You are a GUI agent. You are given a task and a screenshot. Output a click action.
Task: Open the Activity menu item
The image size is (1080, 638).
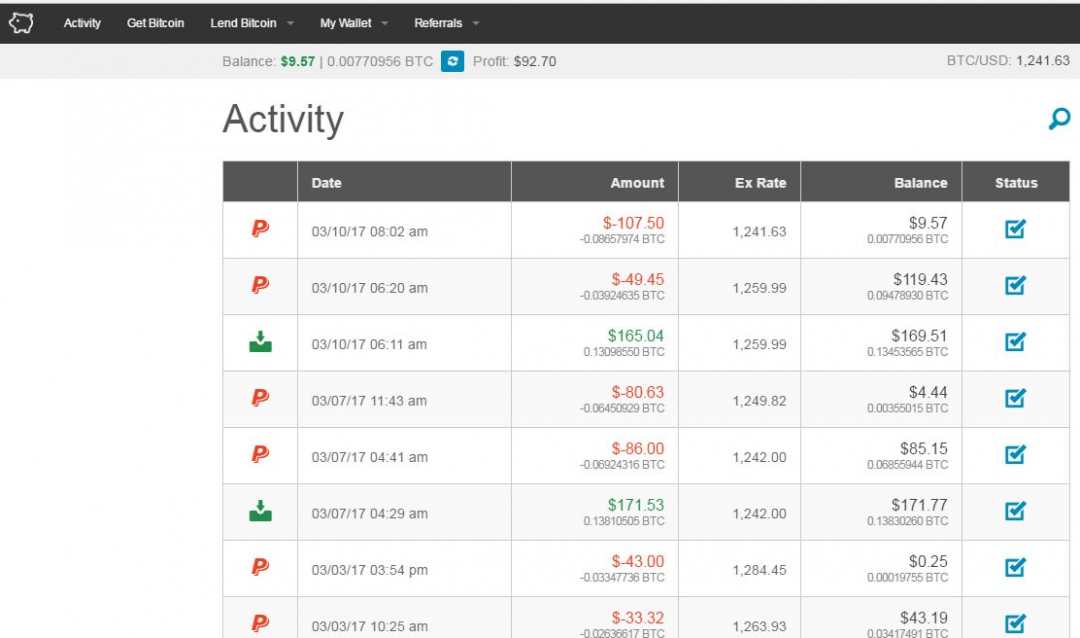point(82,23)
